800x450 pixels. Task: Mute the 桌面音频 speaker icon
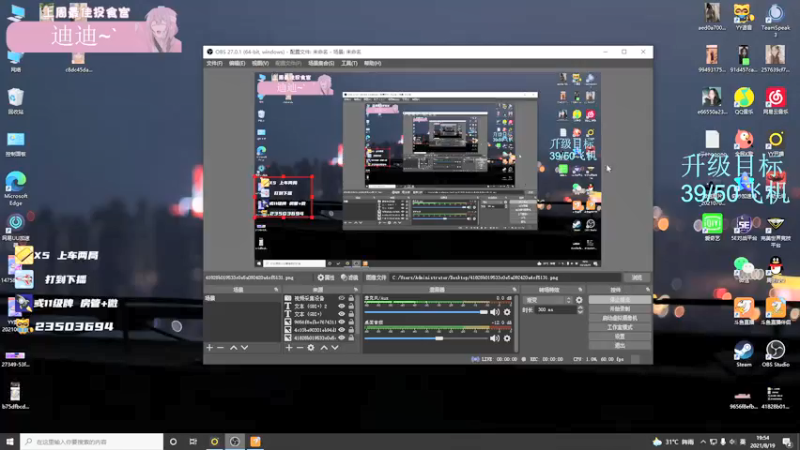pos(495,338)
